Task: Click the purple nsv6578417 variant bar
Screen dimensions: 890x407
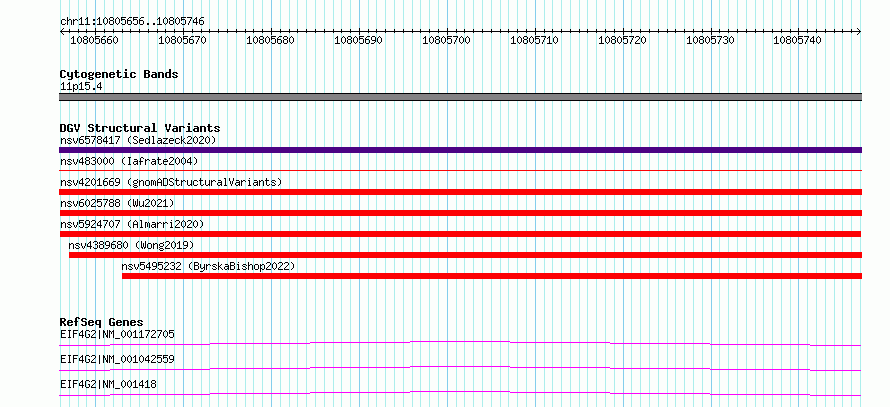Action: 460,150
